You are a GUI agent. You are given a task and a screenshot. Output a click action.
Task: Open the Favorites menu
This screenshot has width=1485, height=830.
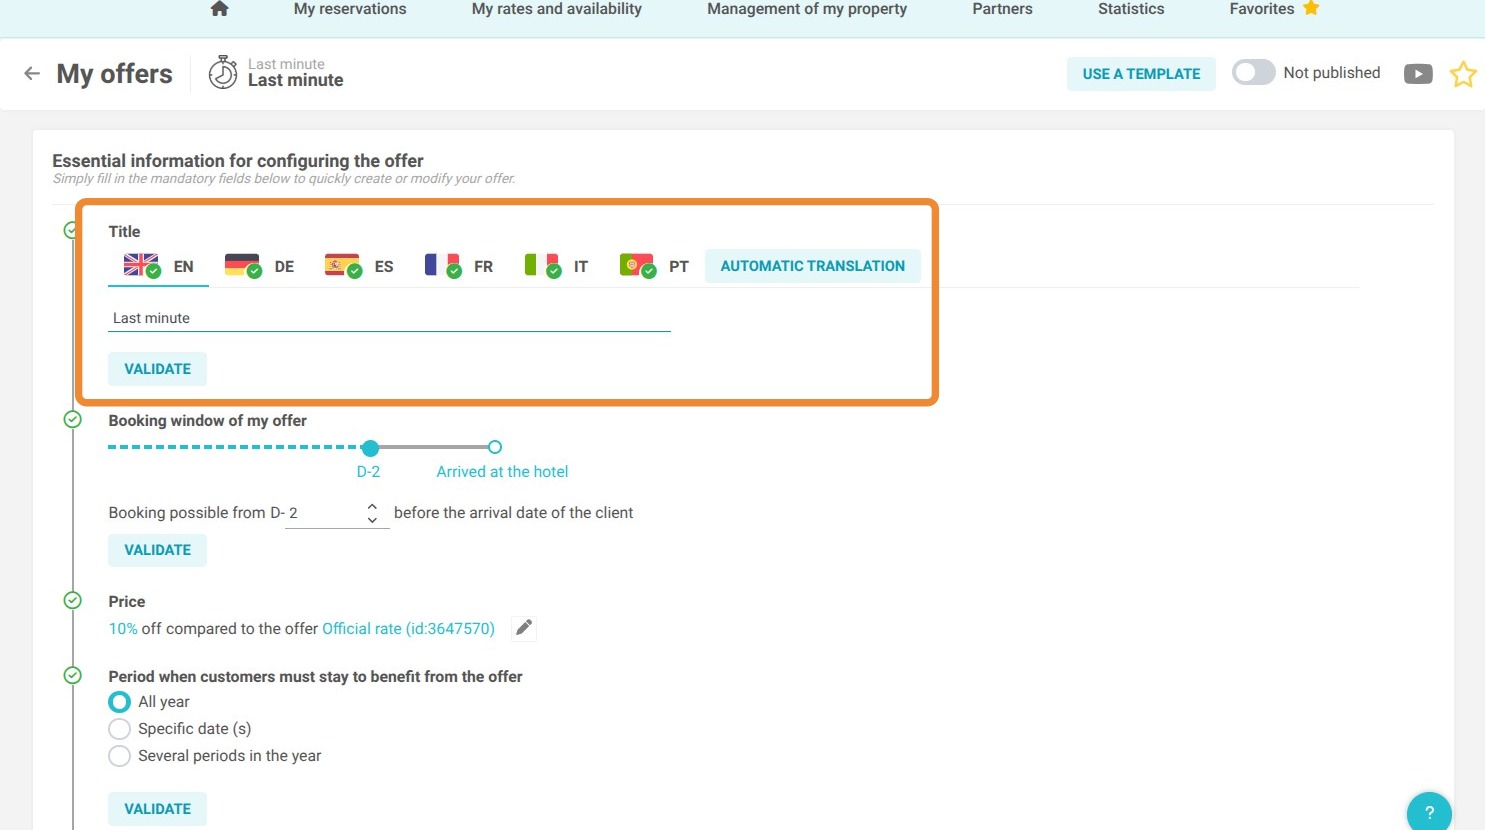1262,9
